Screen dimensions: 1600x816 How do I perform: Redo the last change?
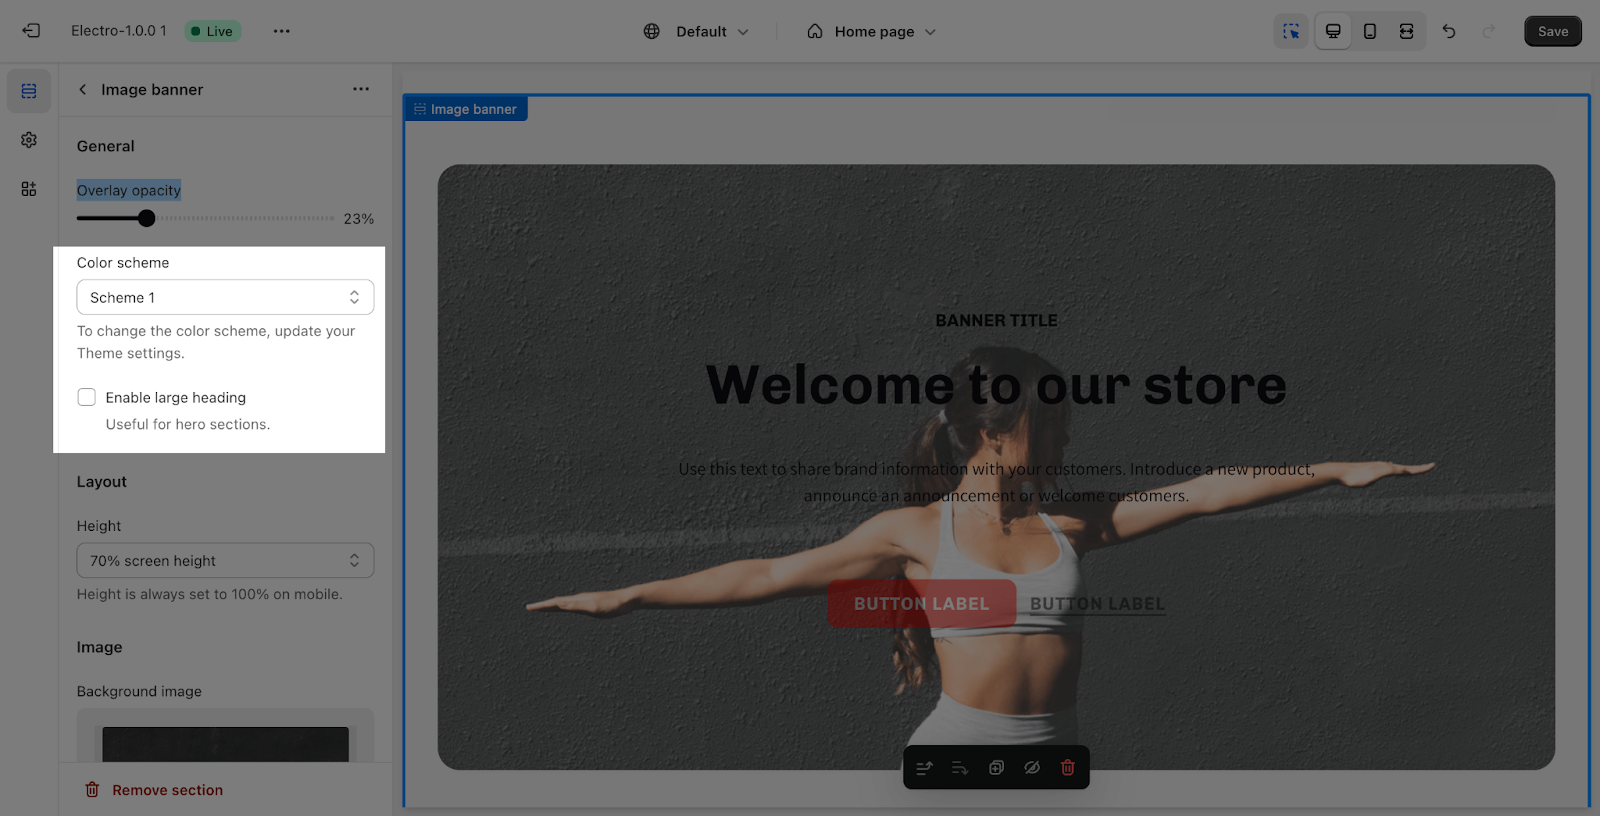1489,31
